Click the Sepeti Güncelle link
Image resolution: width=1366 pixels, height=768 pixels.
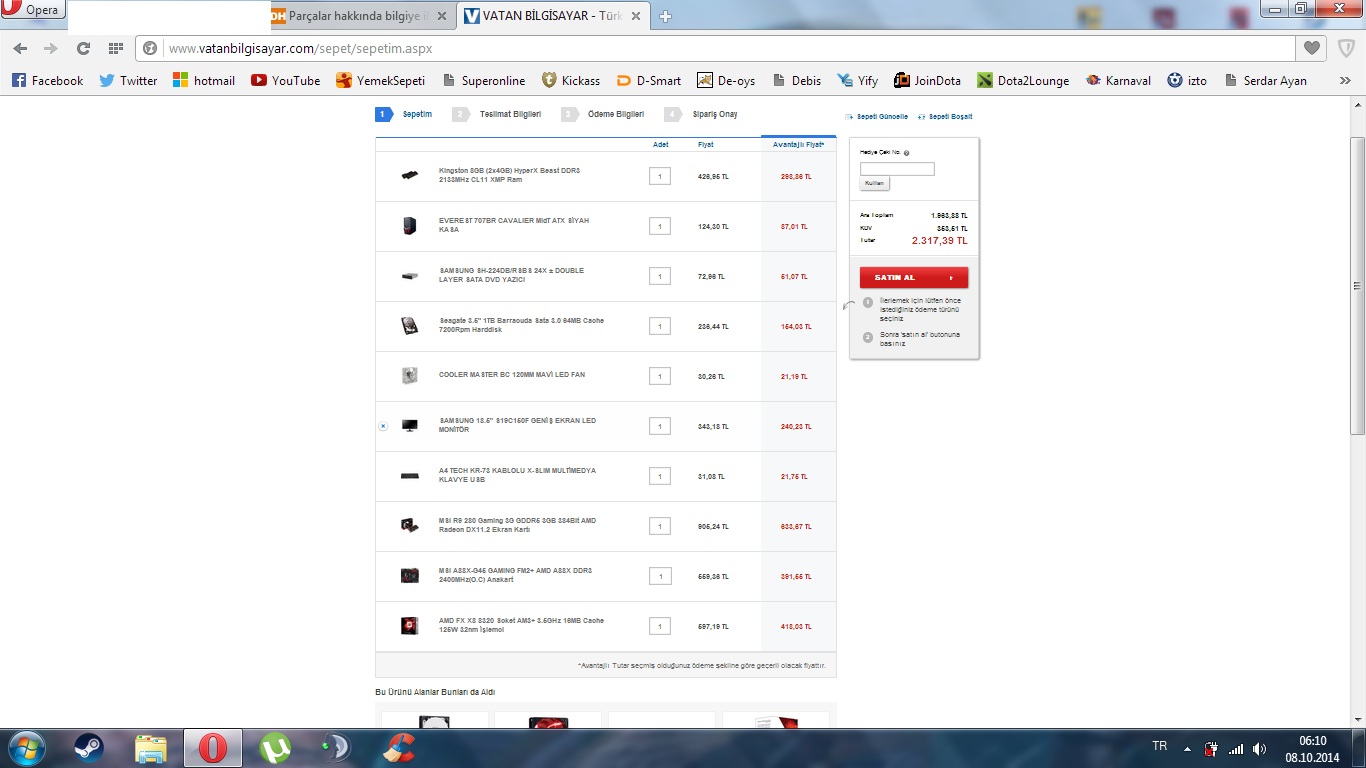pos(881,117)
